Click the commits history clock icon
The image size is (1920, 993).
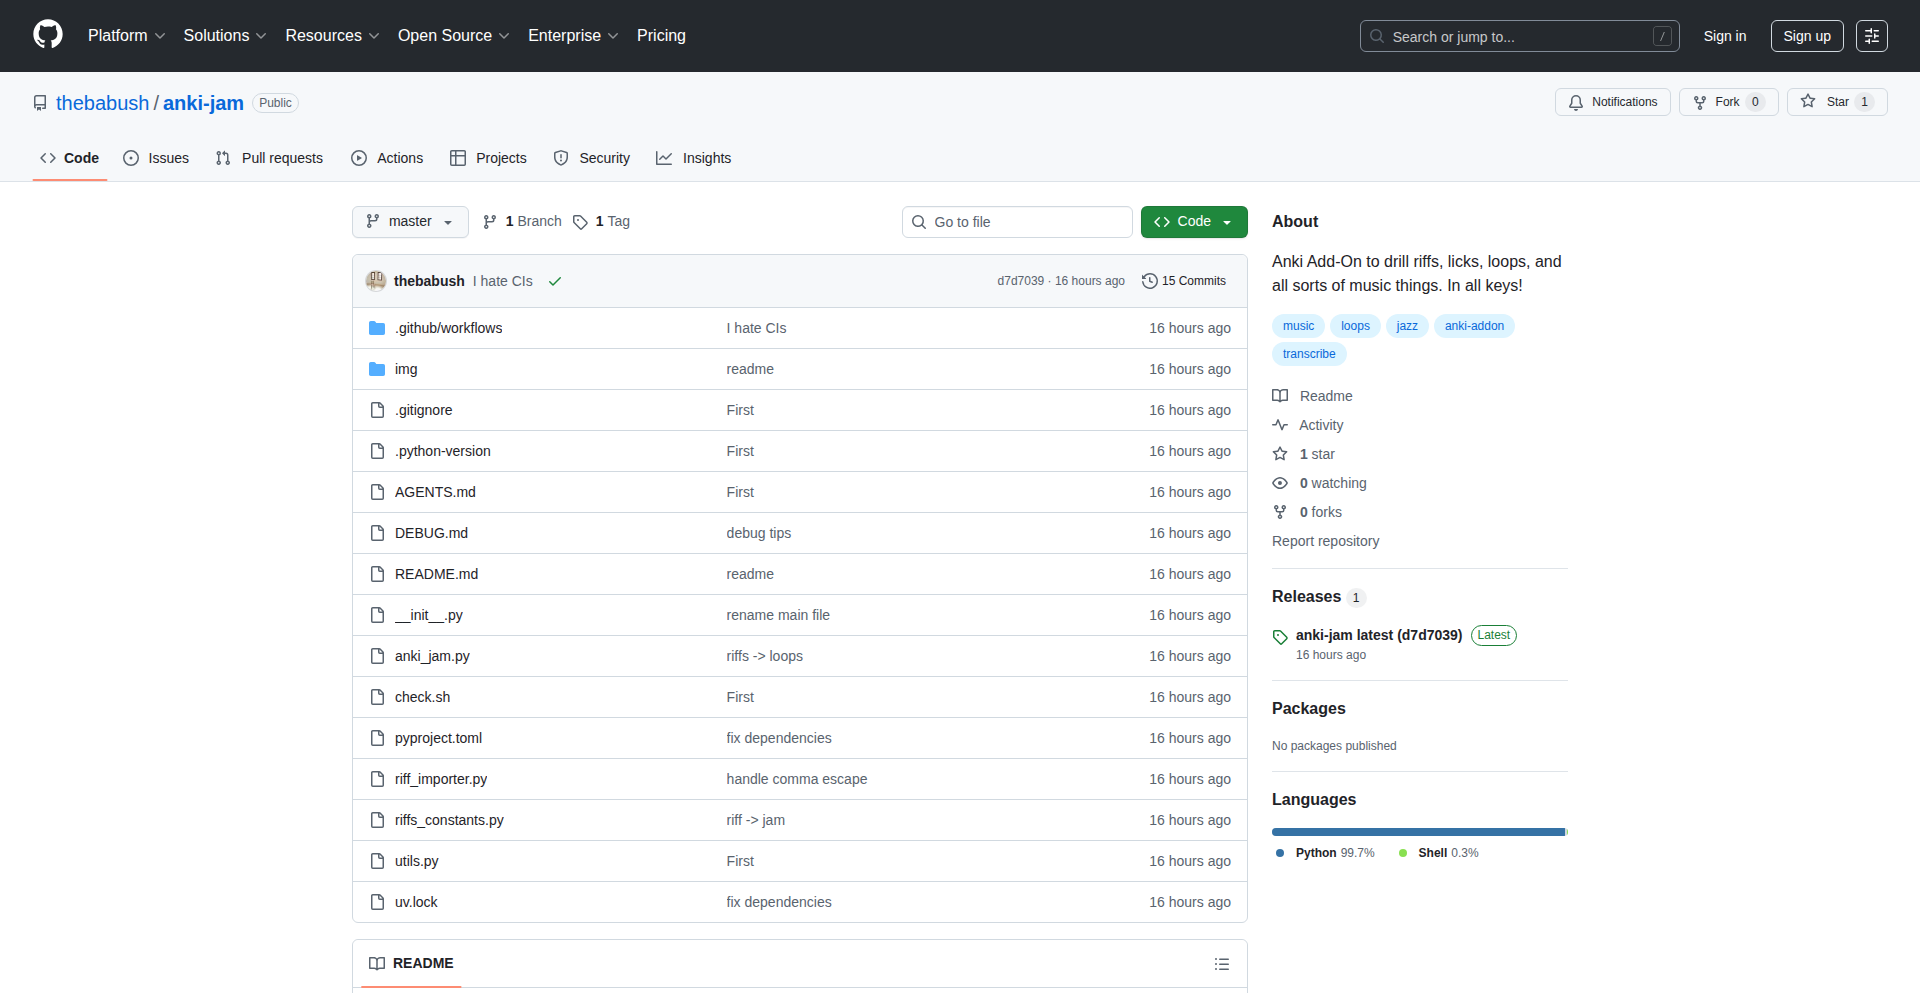tap(1150, 281)
